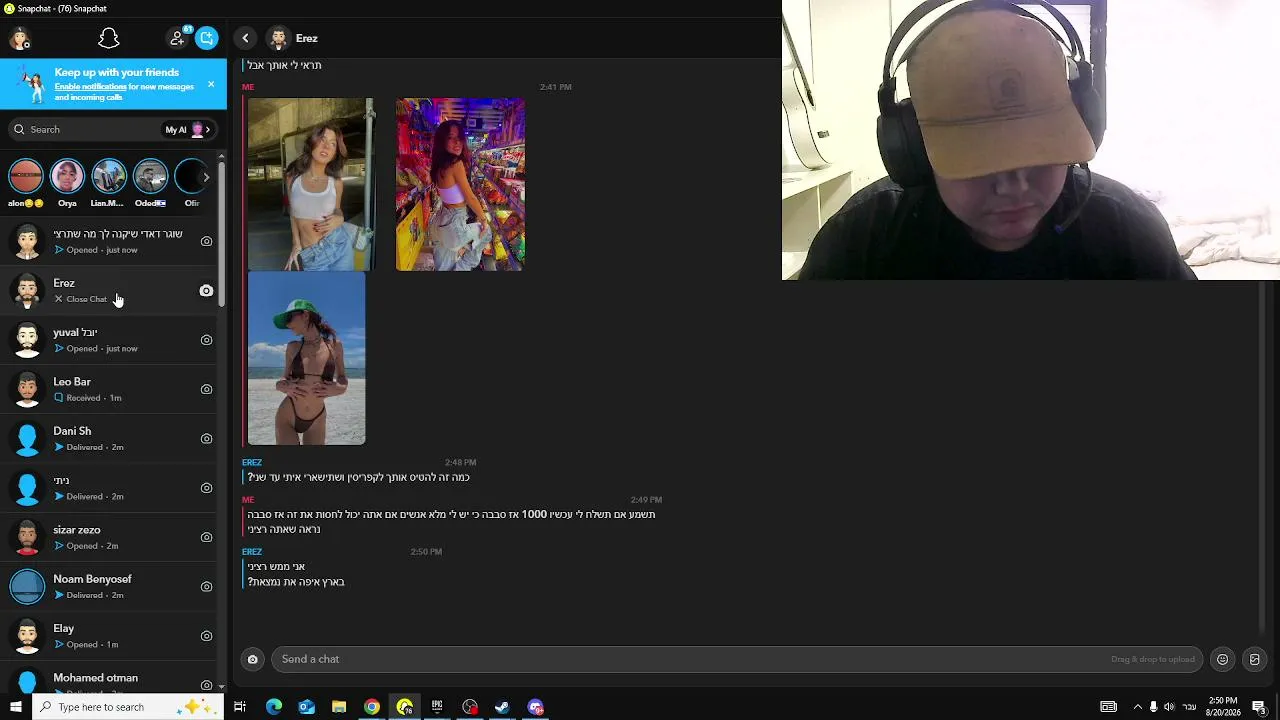
Task: Open the yuval conversation
Action: coord(110,340)
